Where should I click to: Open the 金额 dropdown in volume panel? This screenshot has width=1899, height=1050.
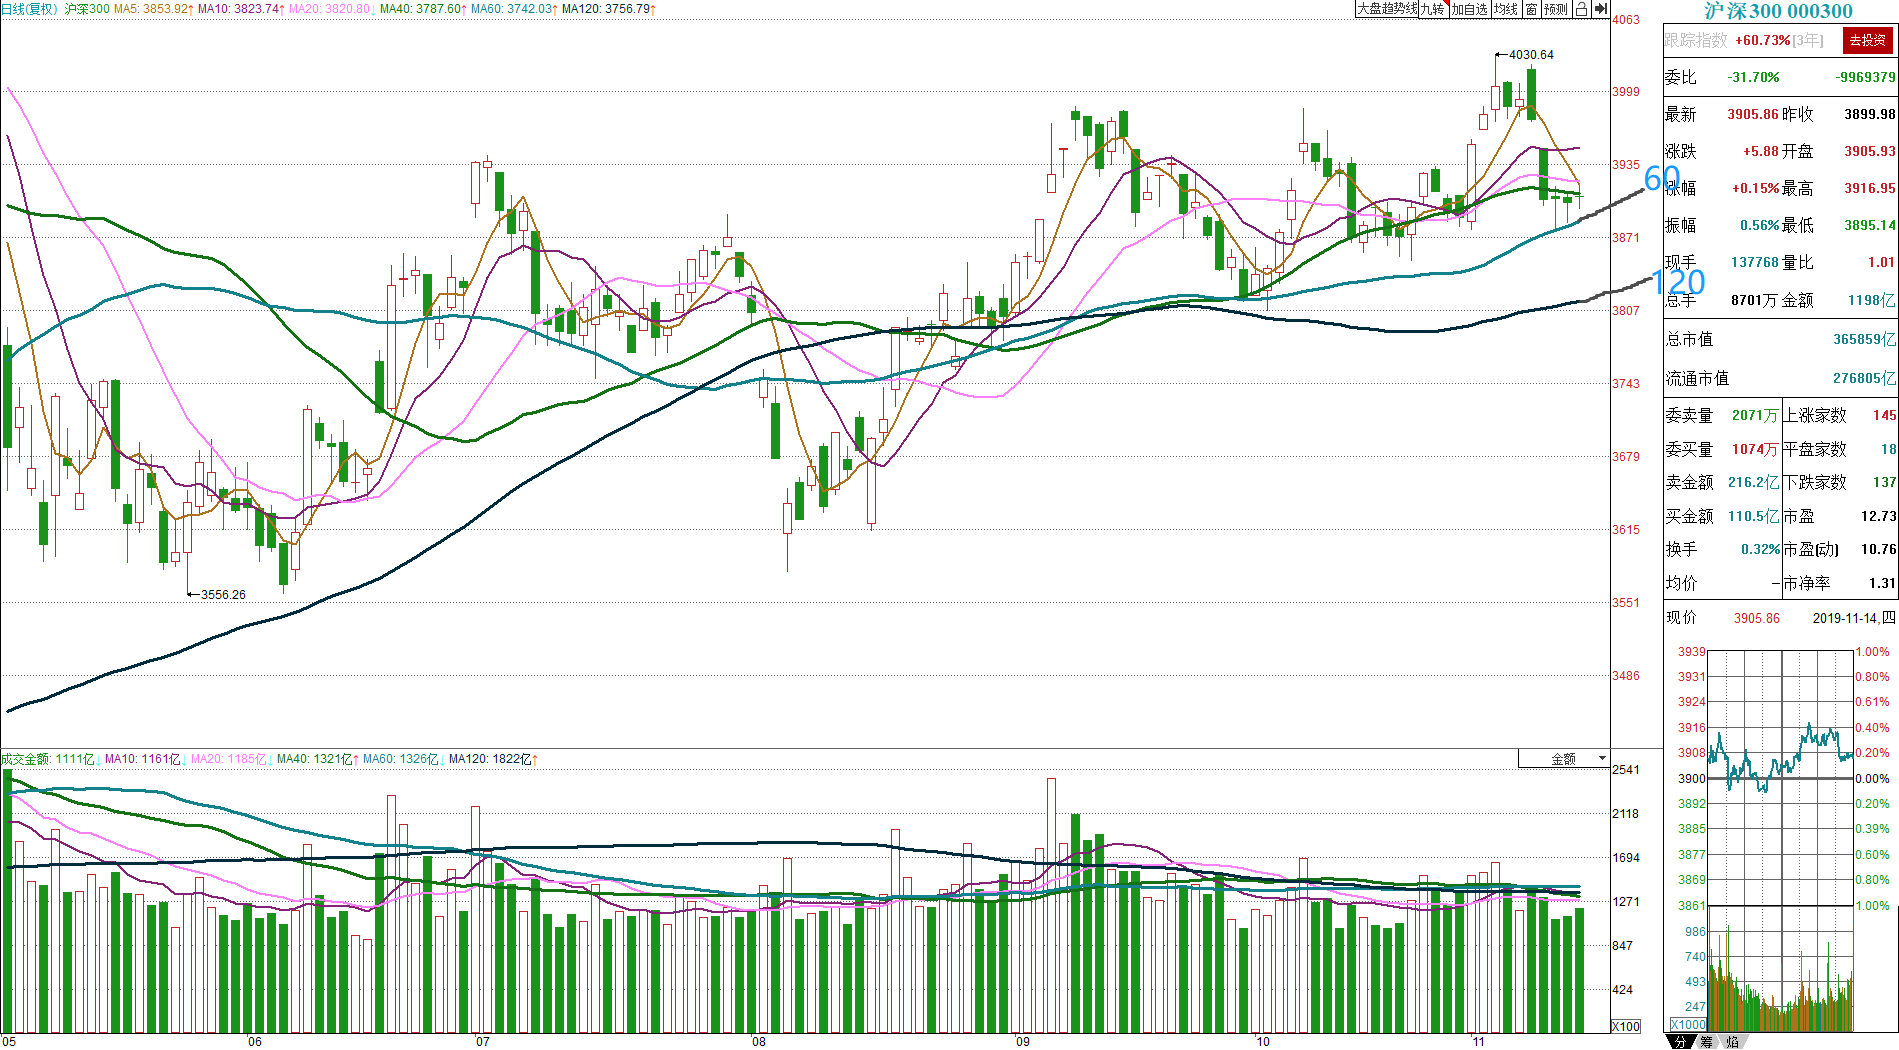click(1564, 759)
